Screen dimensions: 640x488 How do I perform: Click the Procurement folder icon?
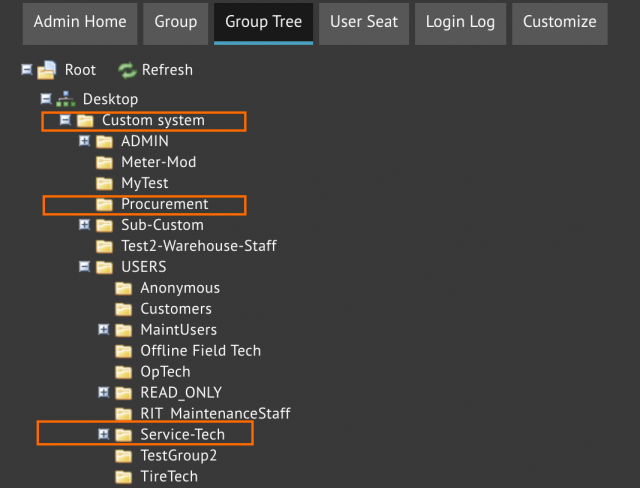click(x=104, y=204)
